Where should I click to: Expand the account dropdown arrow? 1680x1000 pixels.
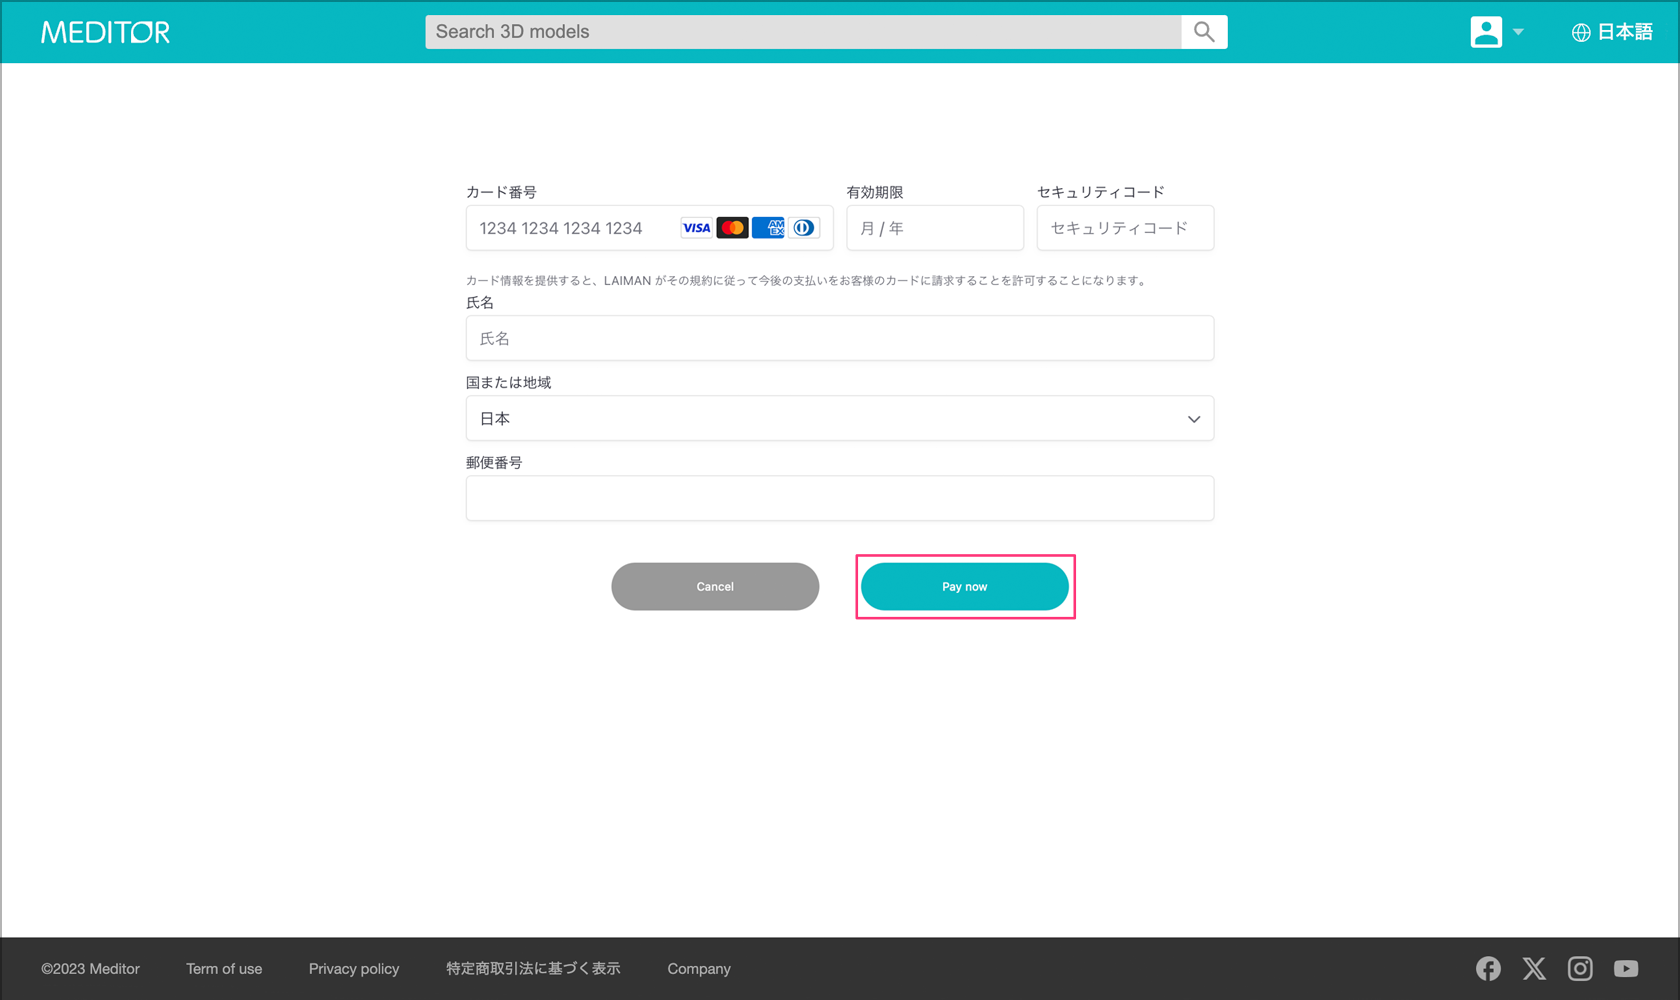1518,32
